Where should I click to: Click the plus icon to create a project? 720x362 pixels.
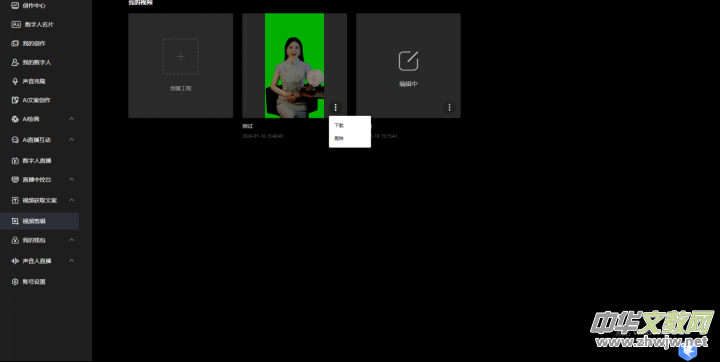(x=180, y=57)
